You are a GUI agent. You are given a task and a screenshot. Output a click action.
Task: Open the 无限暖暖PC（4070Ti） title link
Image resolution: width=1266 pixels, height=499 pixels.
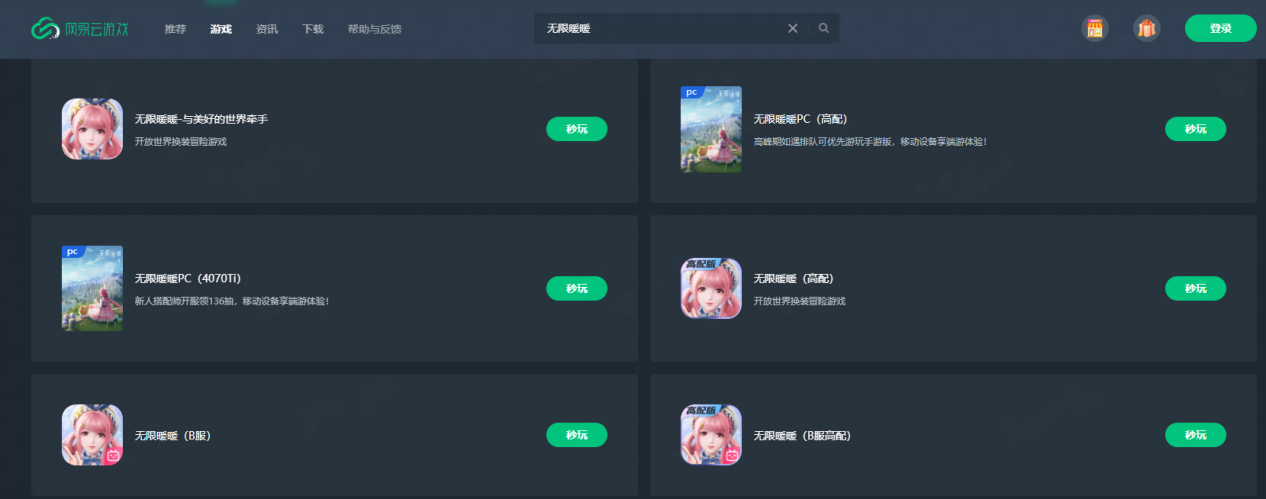pos(188,278)
